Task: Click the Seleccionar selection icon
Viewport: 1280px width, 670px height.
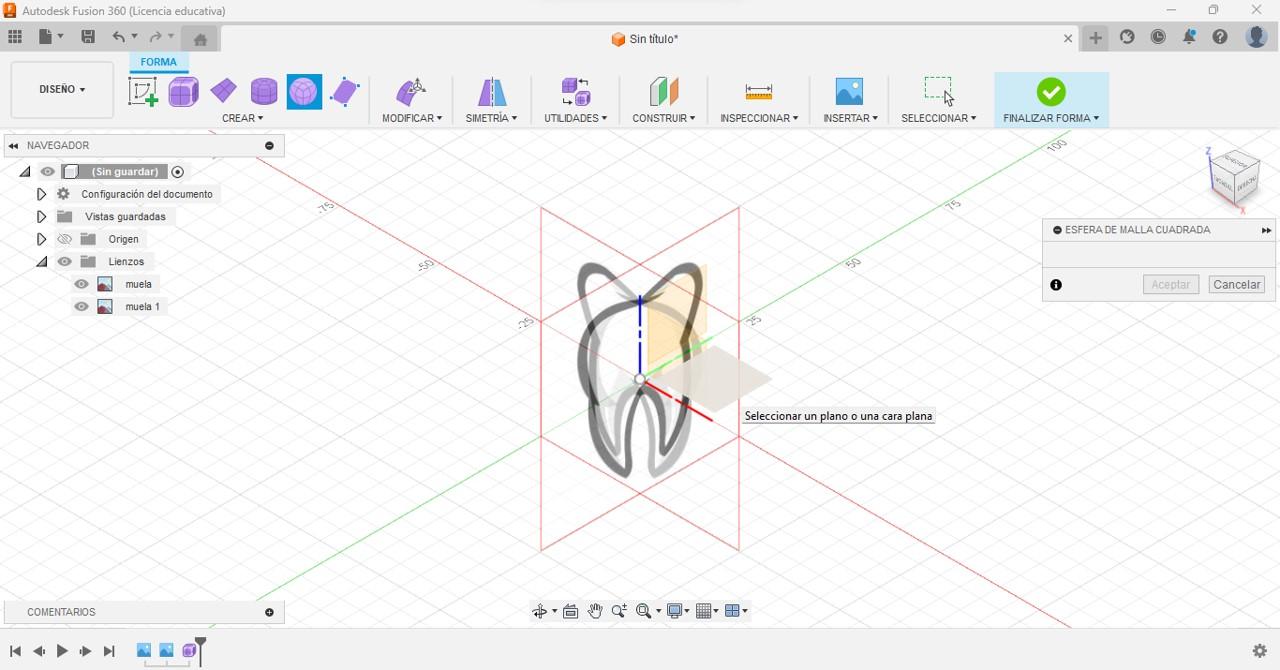Action: click(939, 91)
